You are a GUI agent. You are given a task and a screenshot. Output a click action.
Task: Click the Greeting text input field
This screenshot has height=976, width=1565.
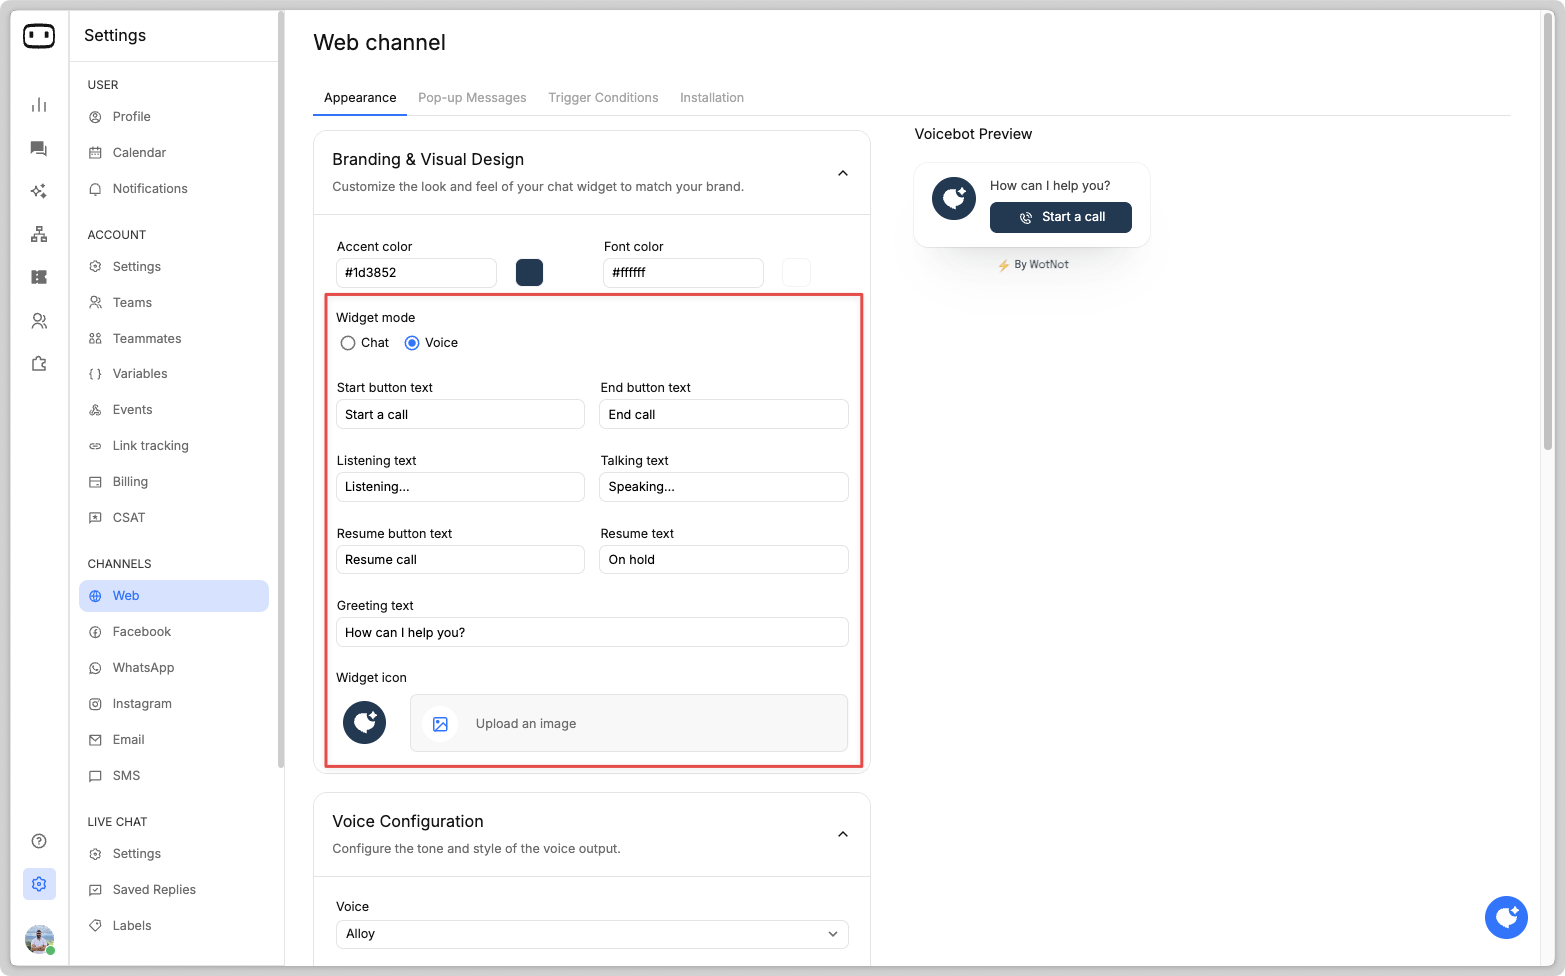(592, 632)
